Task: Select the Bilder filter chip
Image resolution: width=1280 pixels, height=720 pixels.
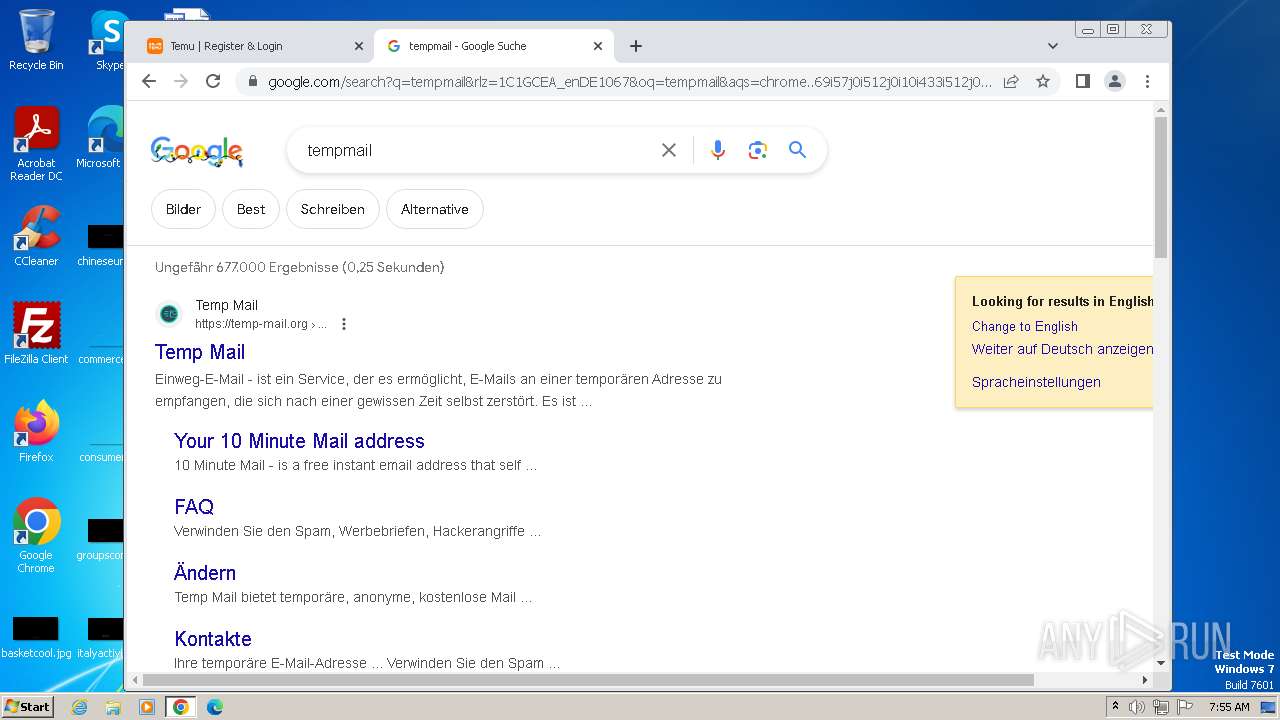Action: pyautogui.click(x=183, y=209)
